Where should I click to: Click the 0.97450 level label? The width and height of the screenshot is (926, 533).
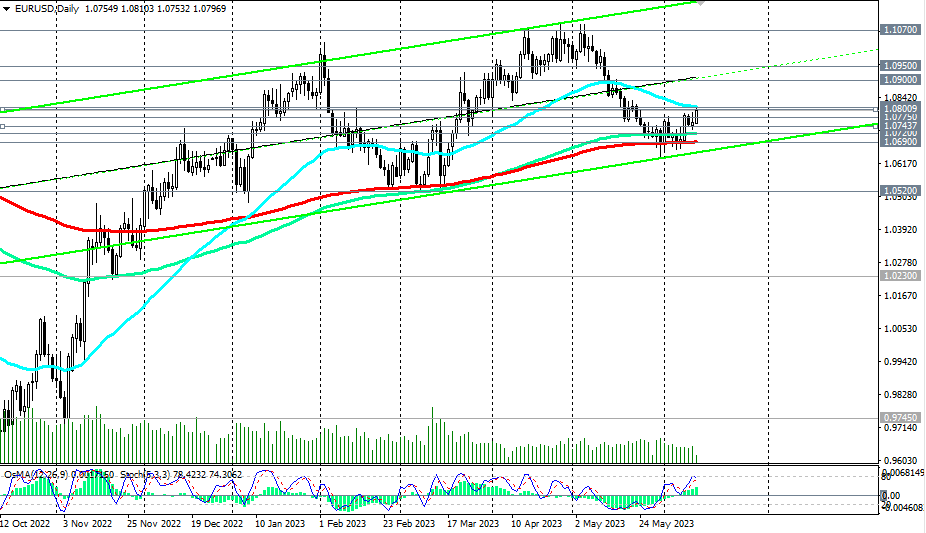[x=901, y=417]
